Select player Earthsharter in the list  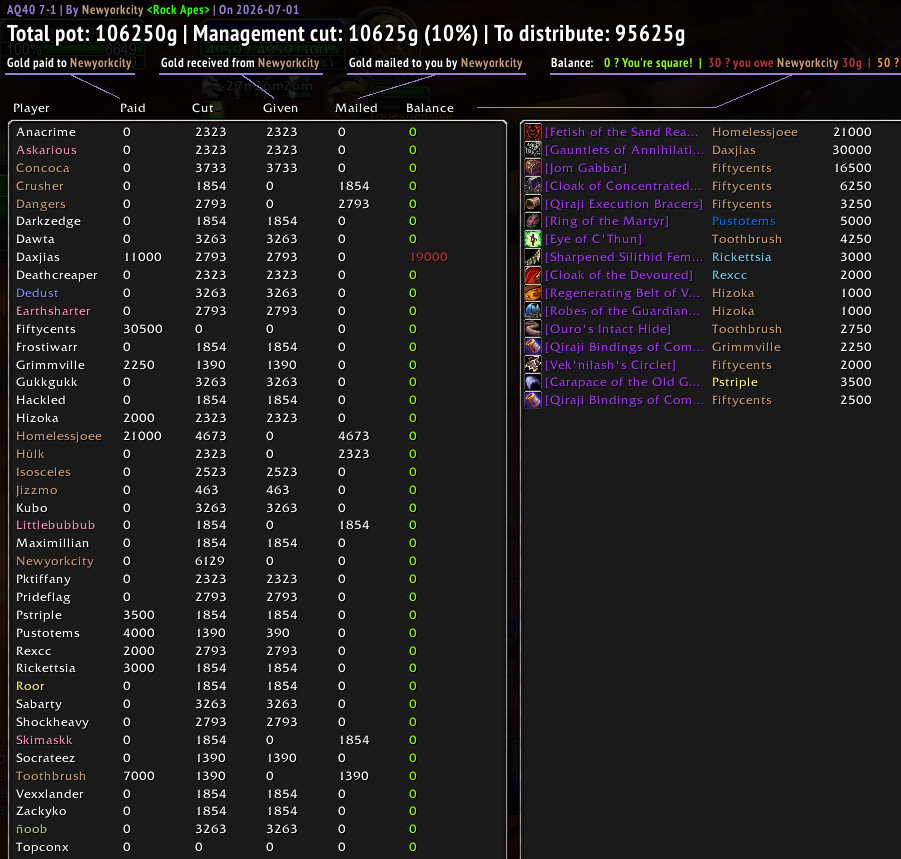pyautogui.click(x=53, y=311)
